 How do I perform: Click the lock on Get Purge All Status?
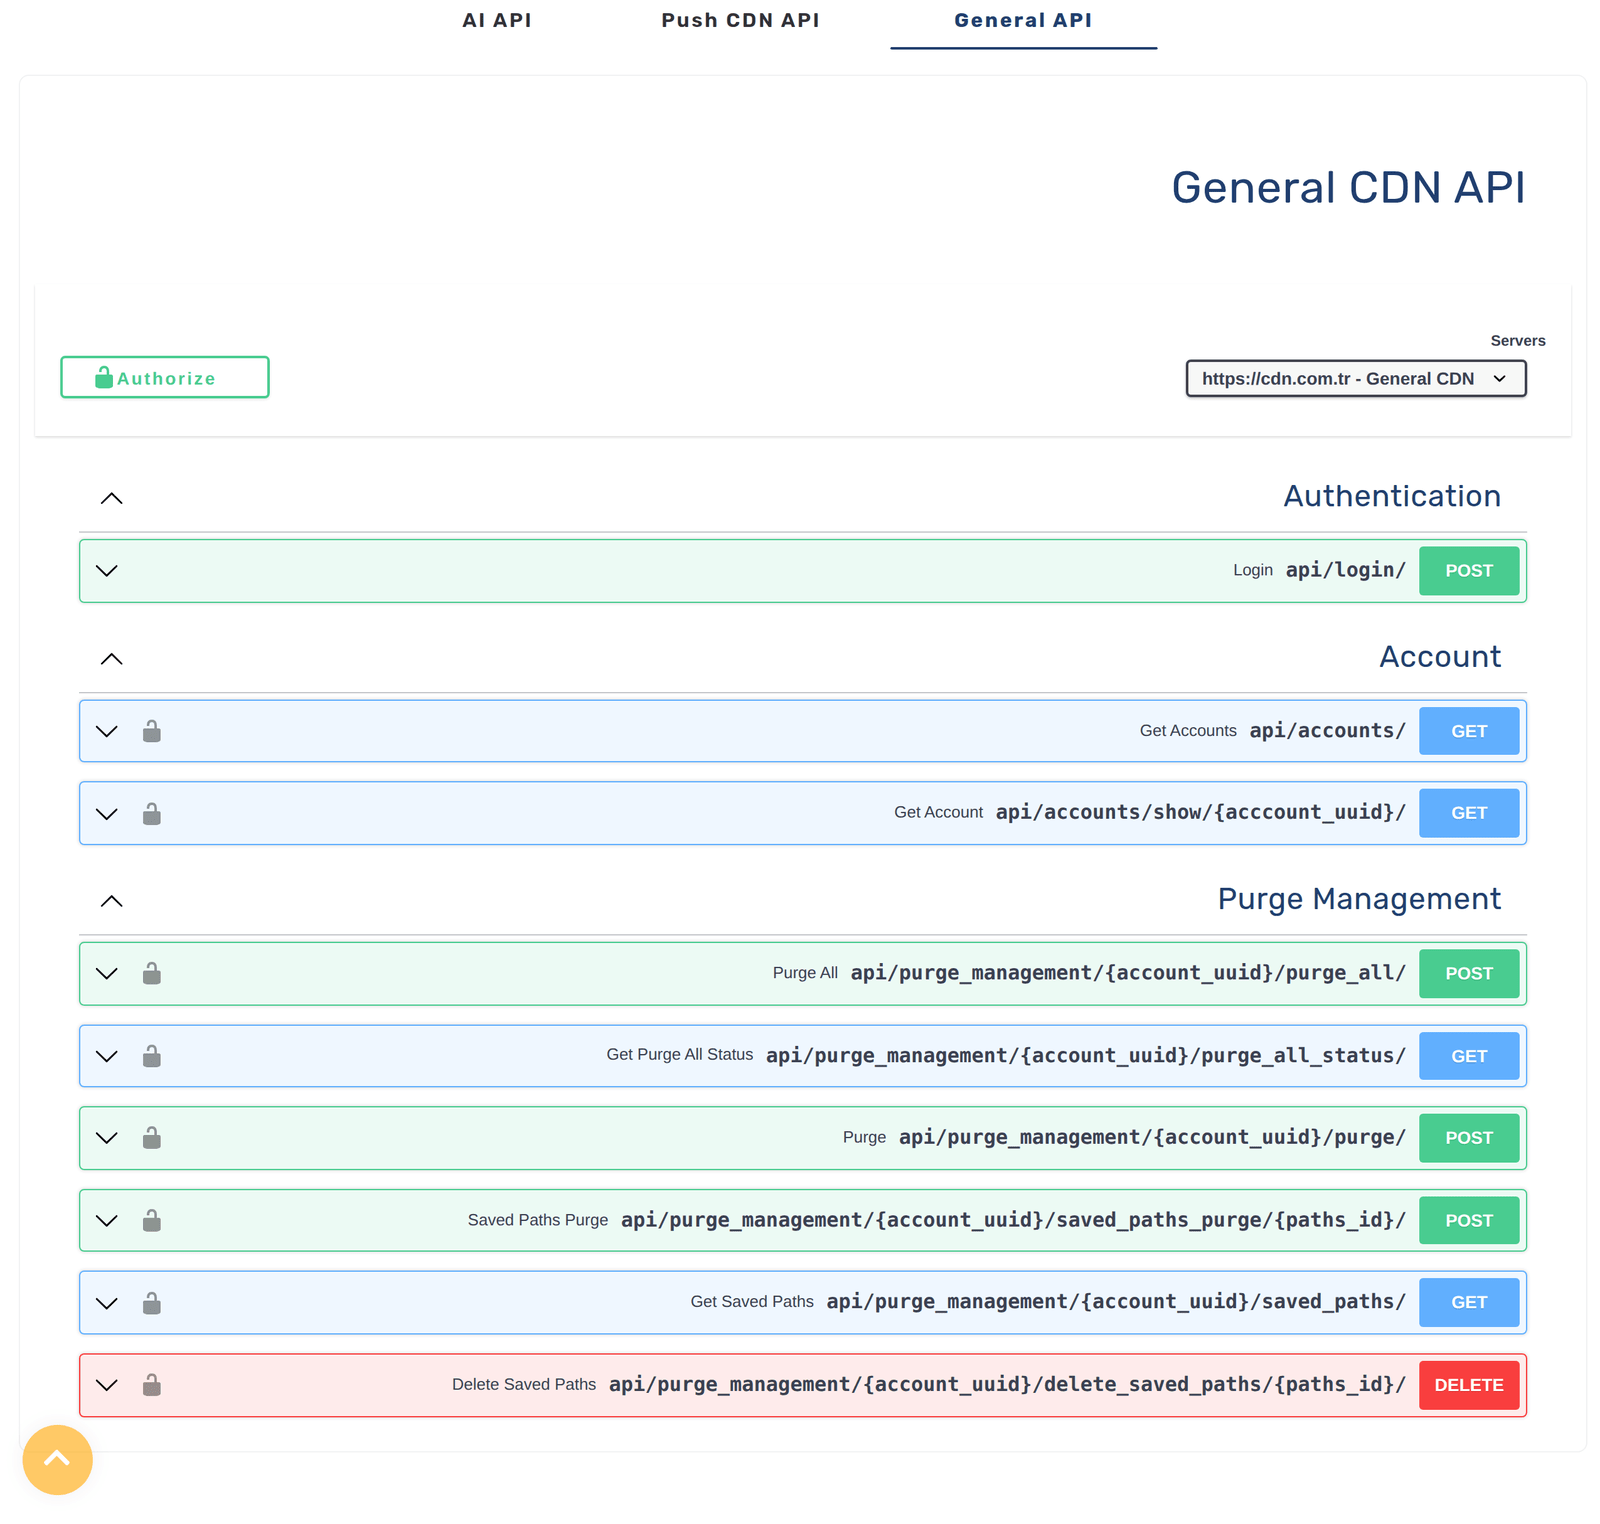click(152, 1056)
